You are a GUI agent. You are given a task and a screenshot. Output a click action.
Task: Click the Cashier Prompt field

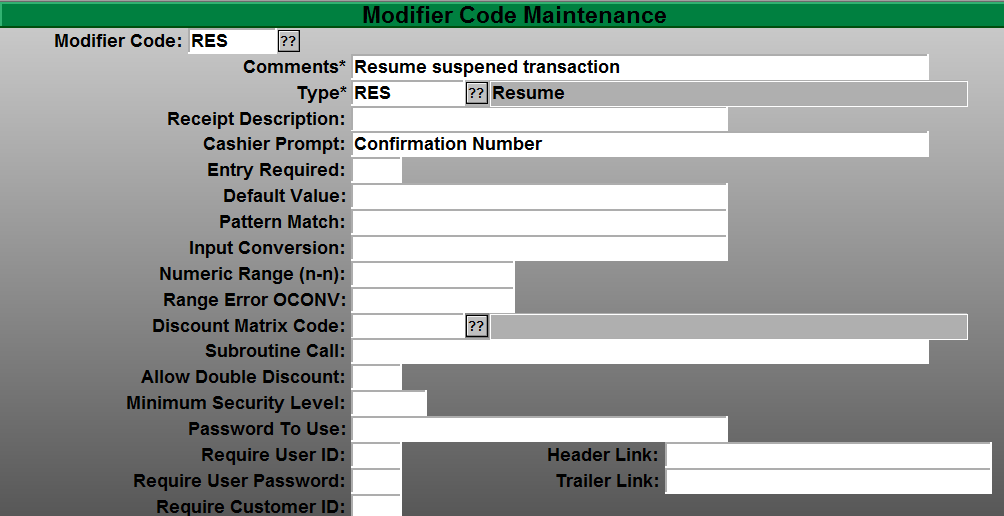point(640,144)
